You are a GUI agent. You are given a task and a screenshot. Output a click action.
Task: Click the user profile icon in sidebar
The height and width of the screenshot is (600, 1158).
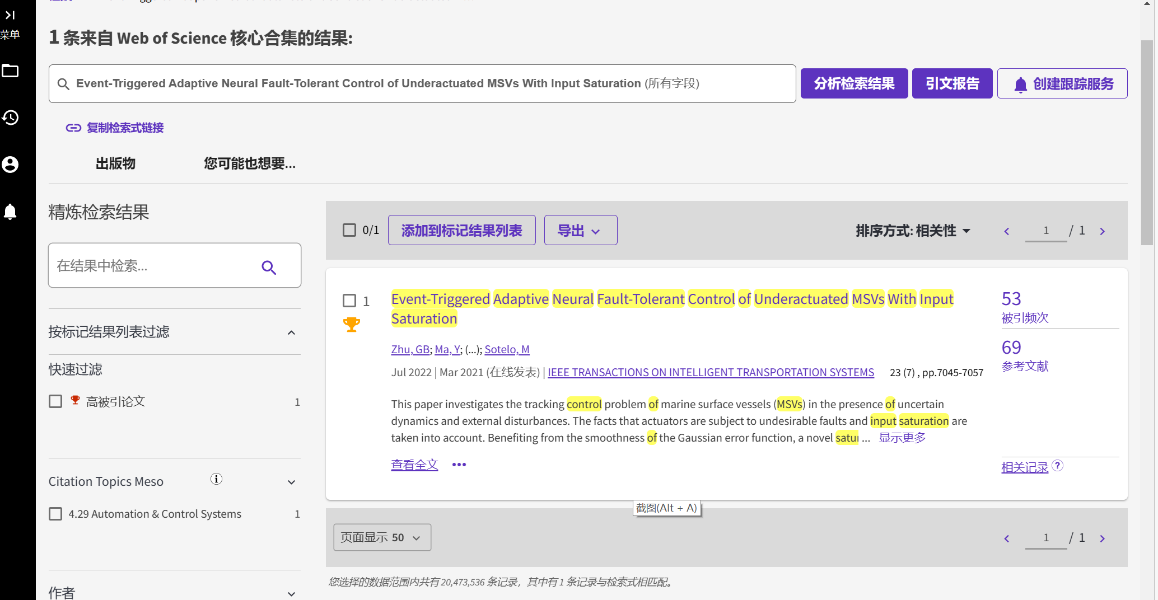click(x=10, y=164)
